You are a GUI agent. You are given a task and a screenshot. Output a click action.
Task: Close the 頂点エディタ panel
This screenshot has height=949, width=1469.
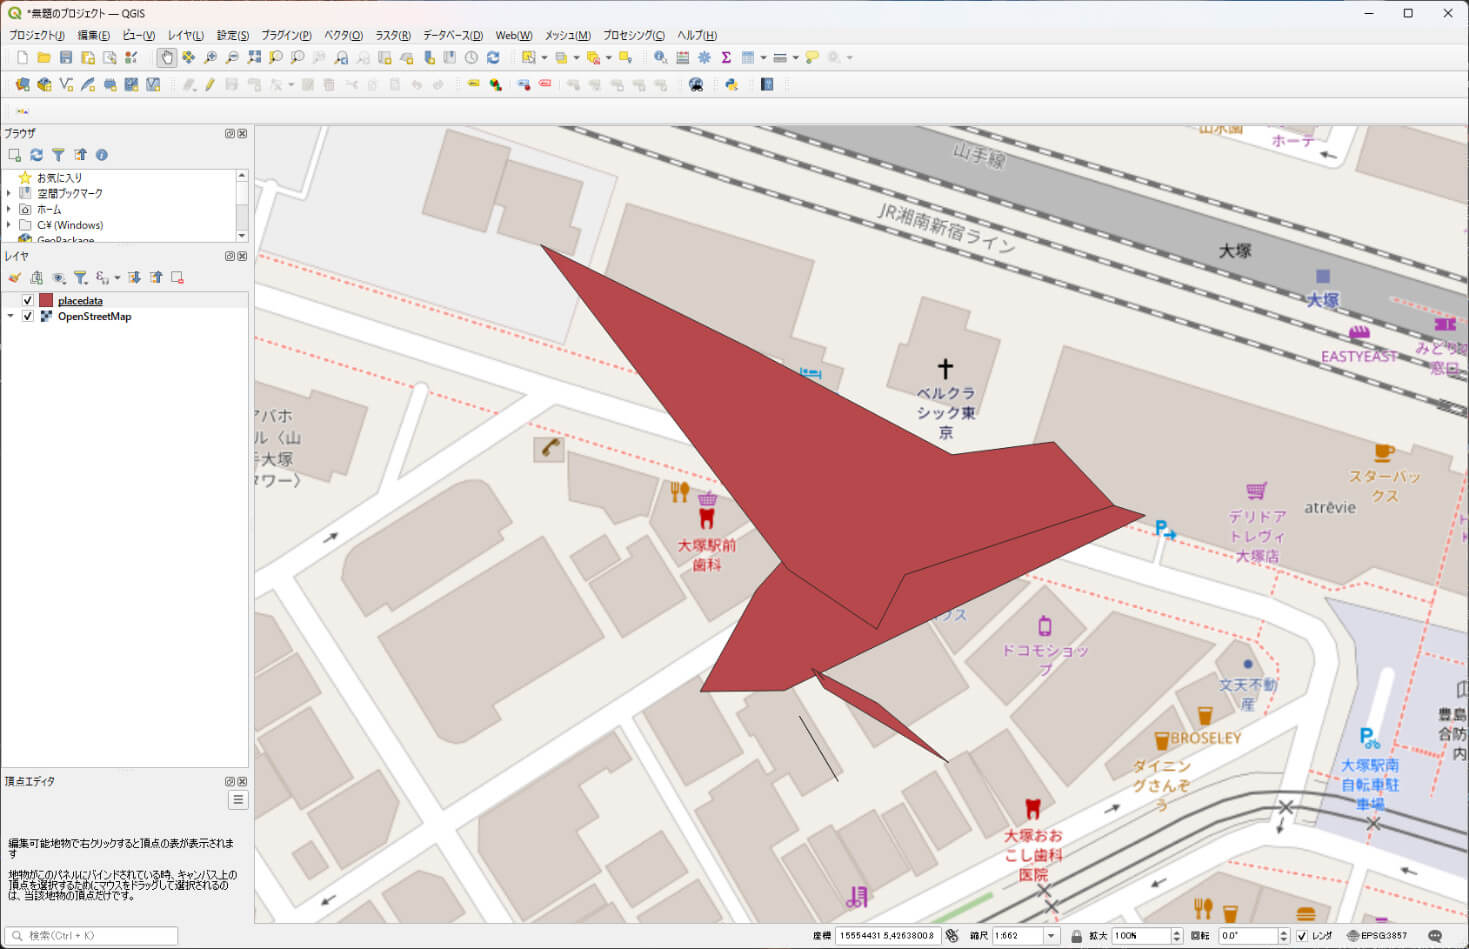tap(242, 782)
